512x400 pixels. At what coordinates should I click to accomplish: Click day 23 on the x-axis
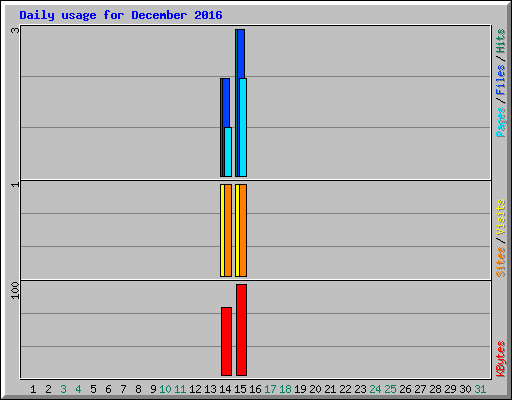coord(360,389)
